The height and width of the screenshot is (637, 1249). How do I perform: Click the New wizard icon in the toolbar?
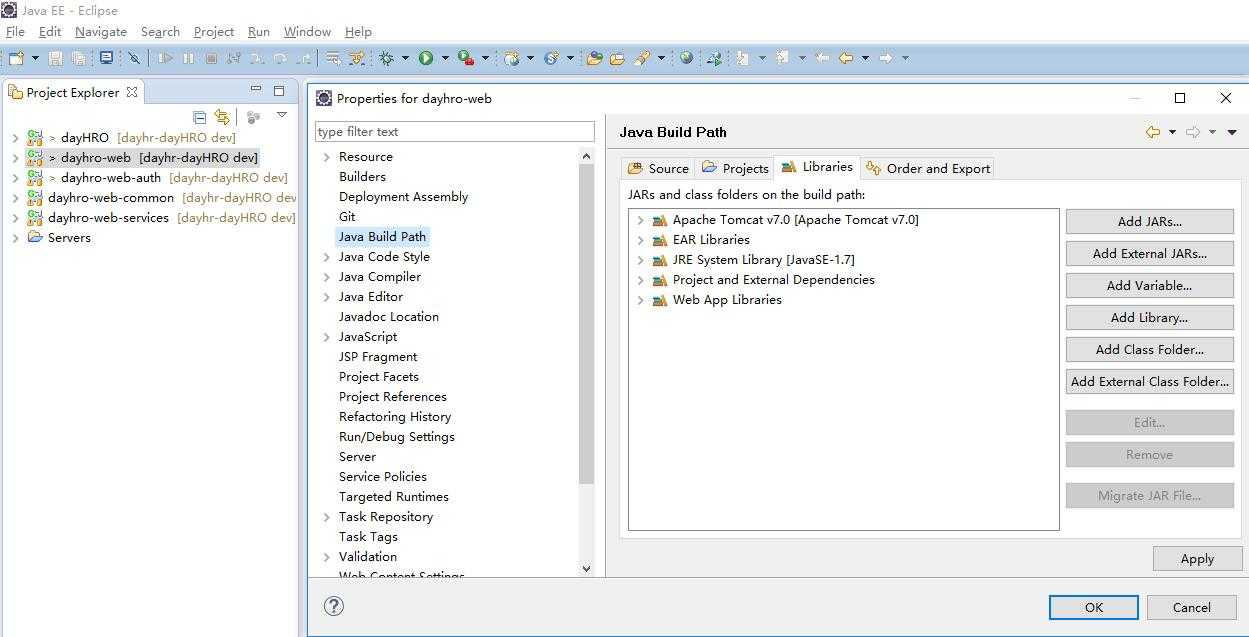pyautogui.click(x=17, y=59)
